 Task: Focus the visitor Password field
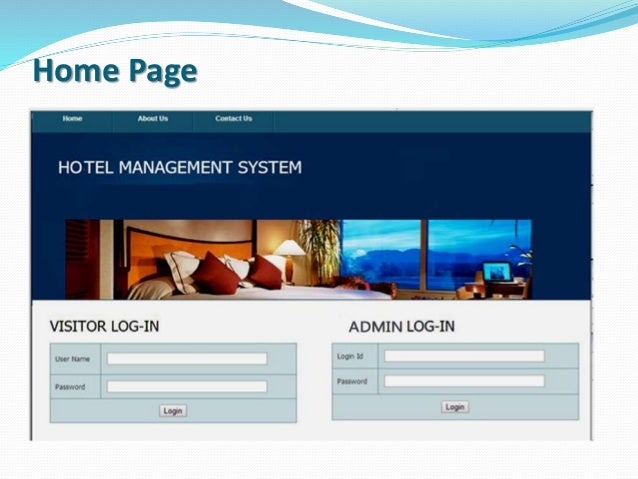187,386
